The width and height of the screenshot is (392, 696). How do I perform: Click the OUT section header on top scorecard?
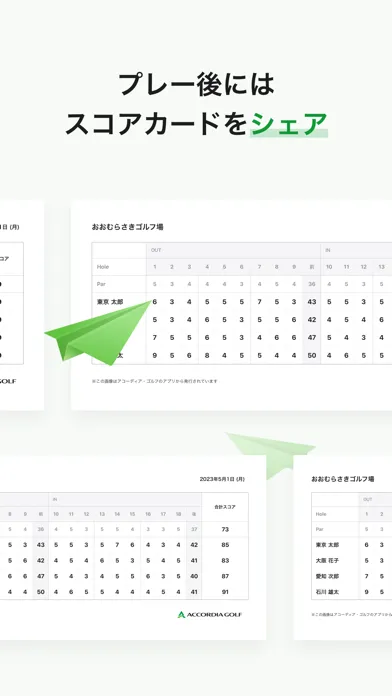pyautogui.click(x=156, y=250)
